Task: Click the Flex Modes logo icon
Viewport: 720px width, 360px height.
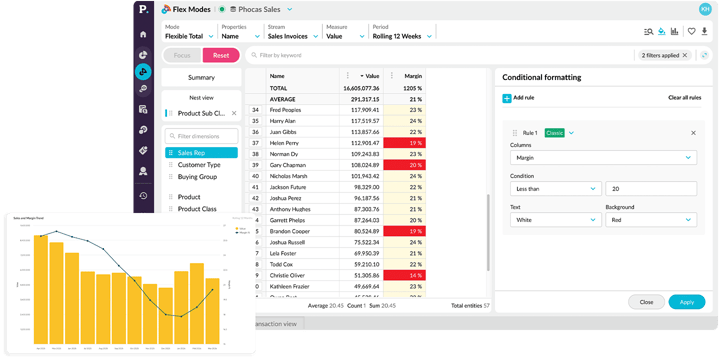Action: click(166, 9)
